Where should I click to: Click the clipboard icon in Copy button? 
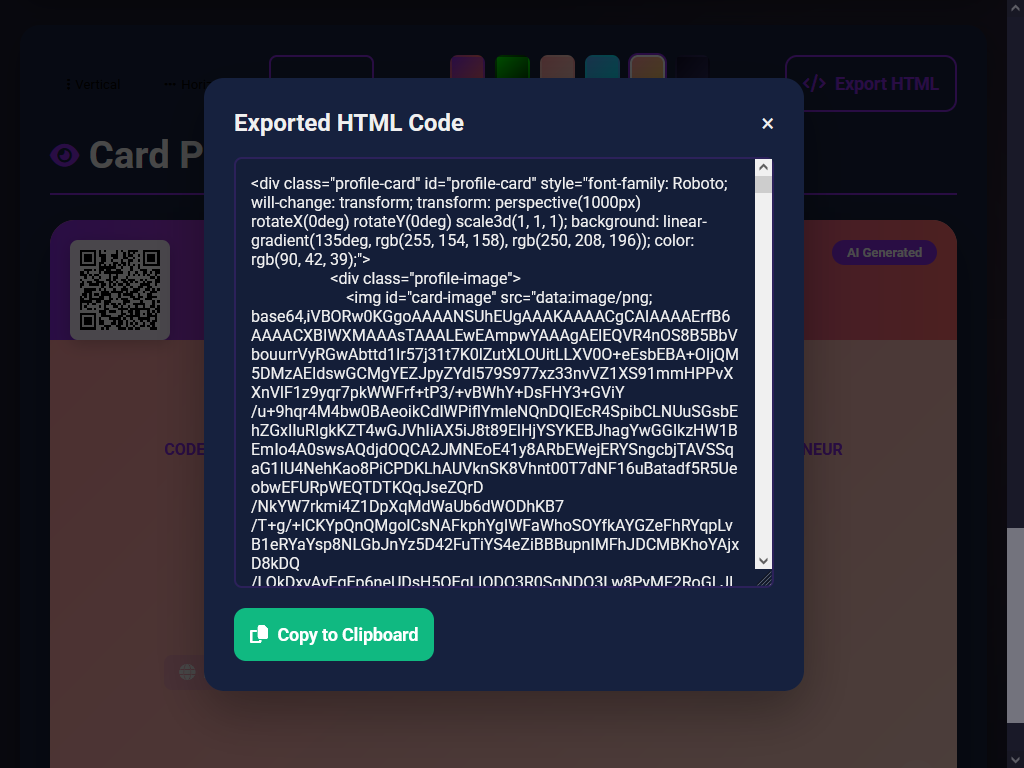coord(259,634)
